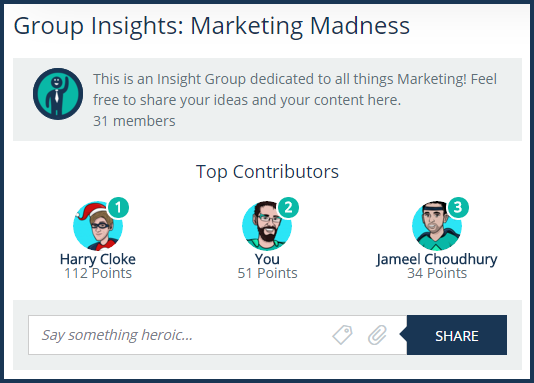Image resolution: width=534 pixels, height=383 pixels.
Task: Click the group avatar with waving figure
Action: pyautogui.click(x=58, y=94)
